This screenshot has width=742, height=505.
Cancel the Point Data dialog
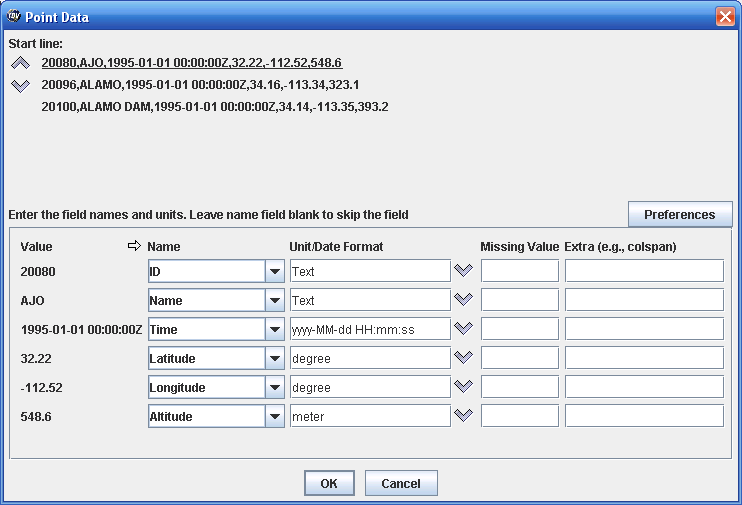coord(400,483)
